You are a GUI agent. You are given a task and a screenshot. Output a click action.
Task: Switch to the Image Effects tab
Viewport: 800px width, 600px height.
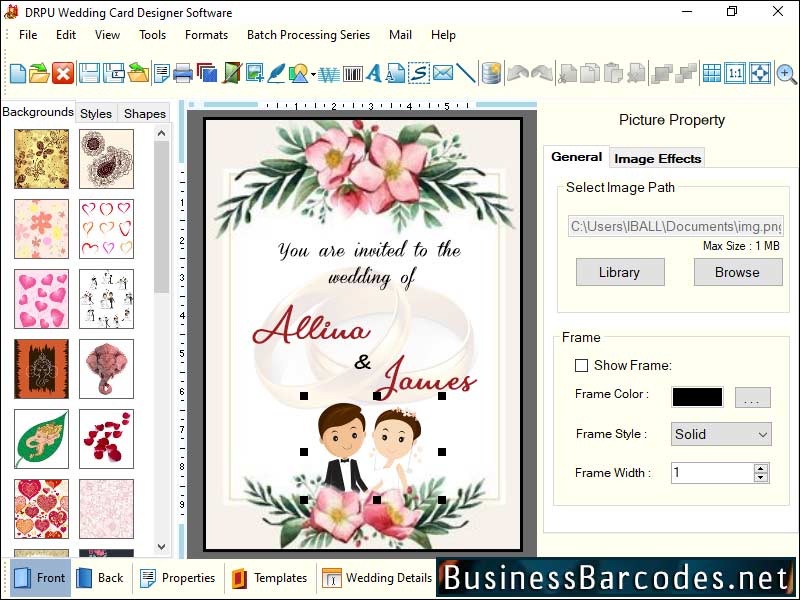click(x=657, y=157)
